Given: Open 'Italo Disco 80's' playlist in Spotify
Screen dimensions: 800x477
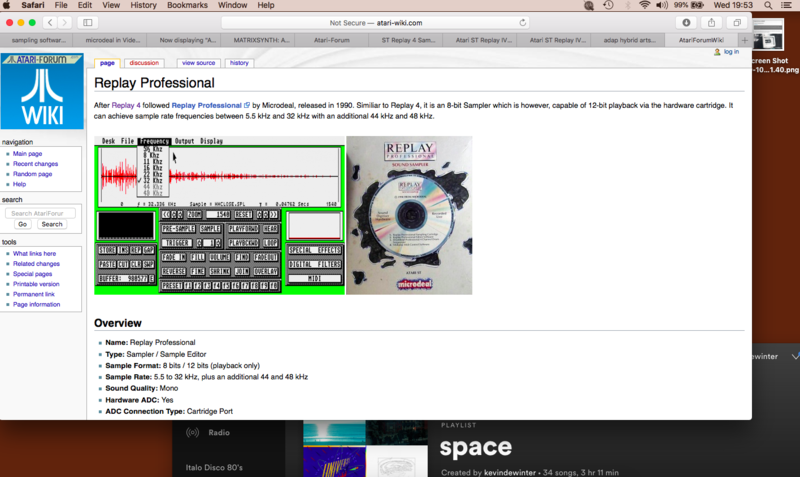Looking at the screenshot, I should pyautogui.click(x=214, y=467).
